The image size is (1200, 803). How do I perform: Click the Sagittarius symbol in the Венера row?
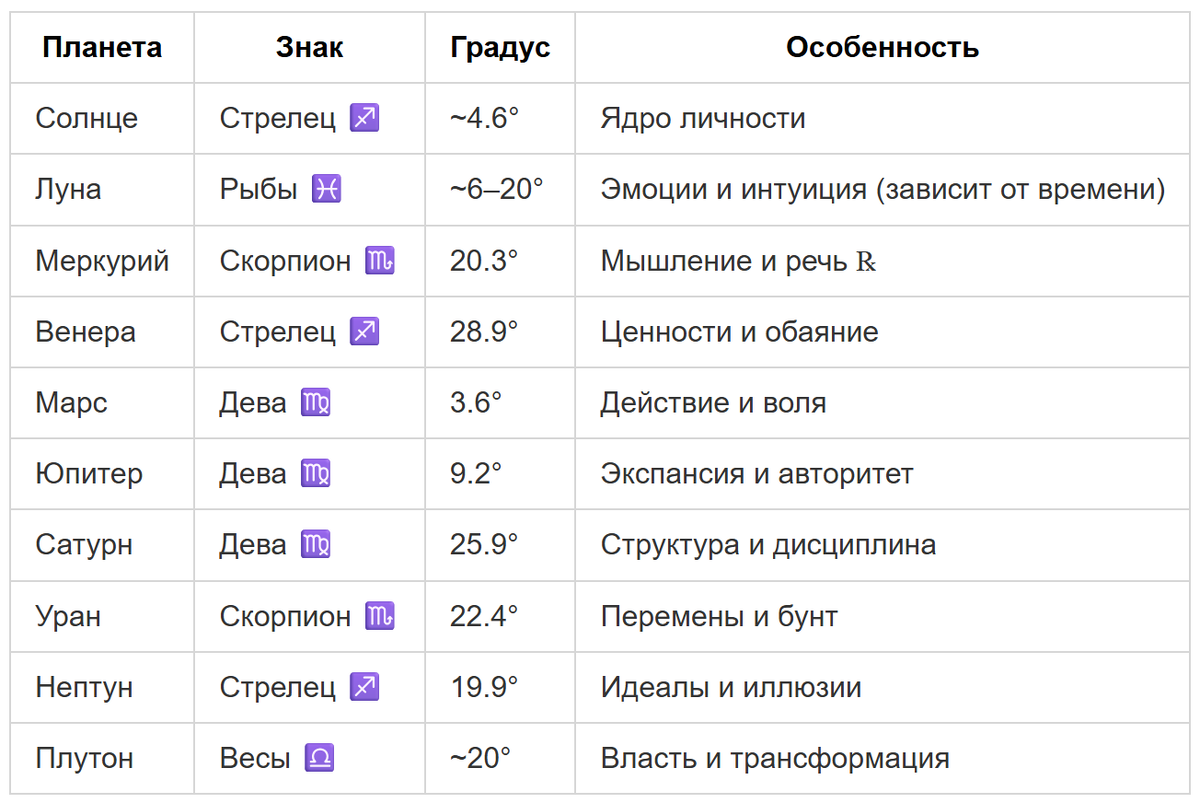pos(364,332)
